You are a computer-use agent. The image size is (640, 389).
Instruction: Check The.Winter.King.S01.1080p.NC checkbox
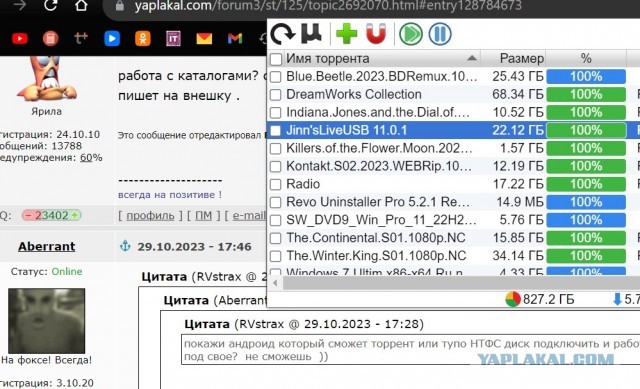pyautogui.click(x=276, y=256)
